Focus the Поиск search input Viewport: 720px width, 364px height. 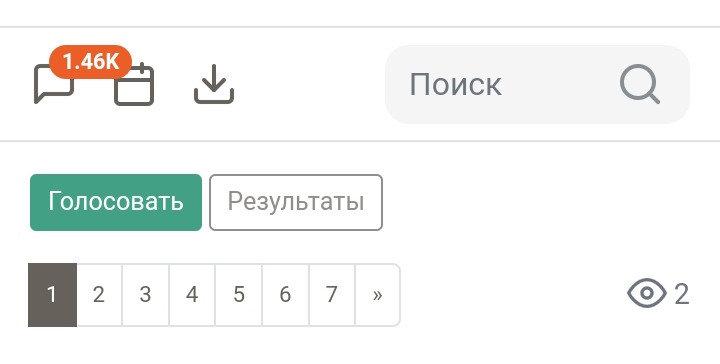coord(537,84)
